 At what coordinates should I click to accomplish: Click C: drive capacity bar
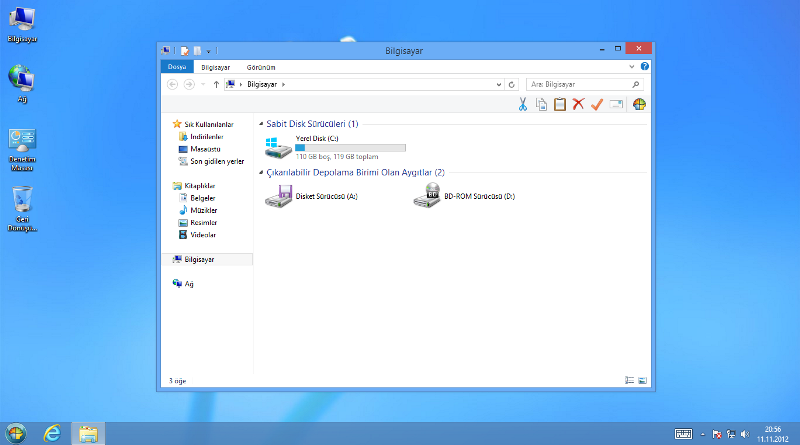tap(351, 147)
